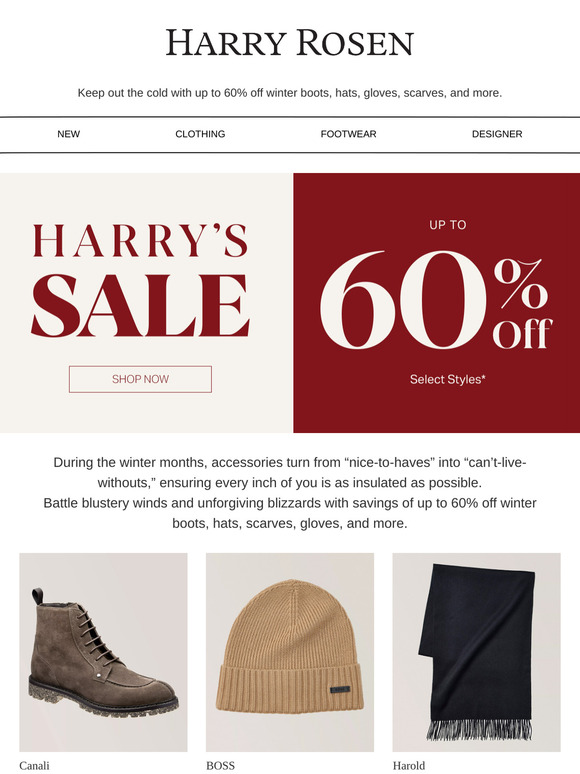Image resolution: width=580 pixels, height=774 pixels.
Task: Open the Harold product name link
Action: [x=409, y=766]
